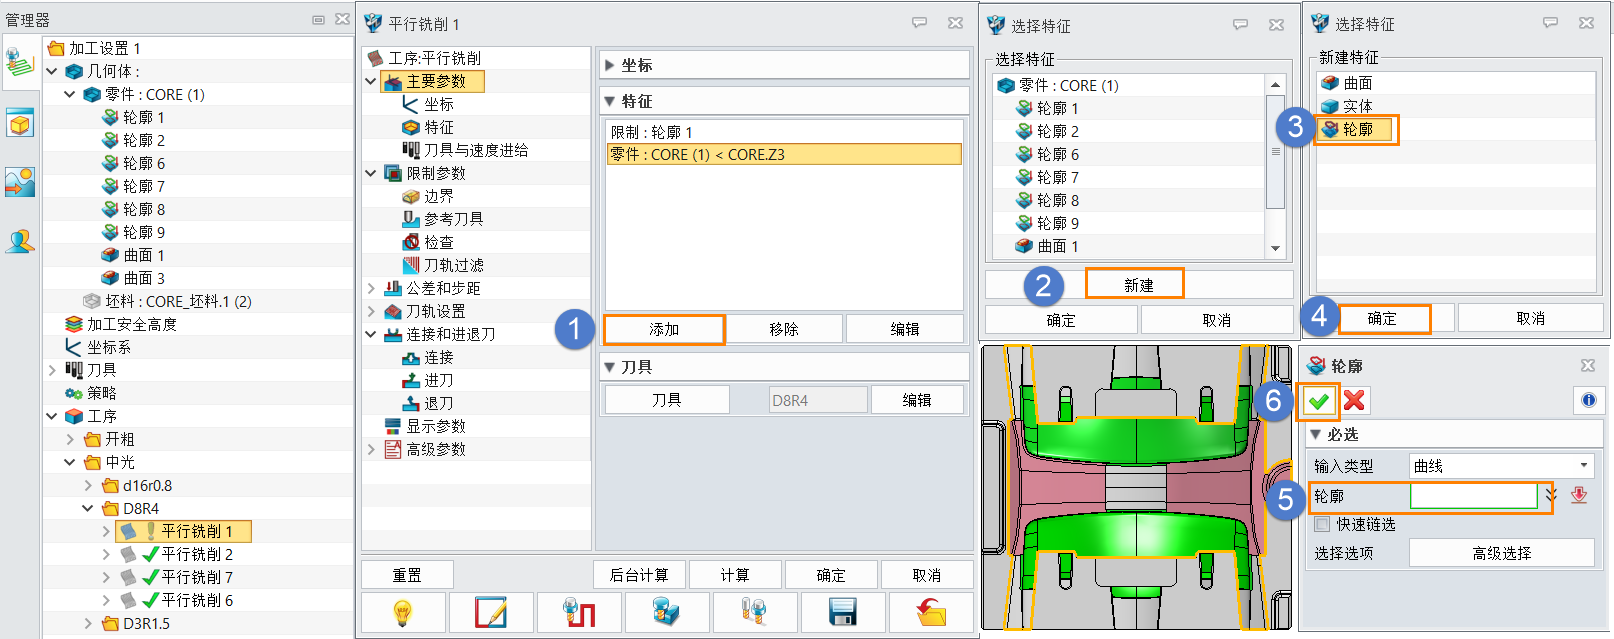Viewport: 1614px width, 639px height.
Task: Click the green check mark in 轮廓 panel
Action: (x=1319, y=400)
